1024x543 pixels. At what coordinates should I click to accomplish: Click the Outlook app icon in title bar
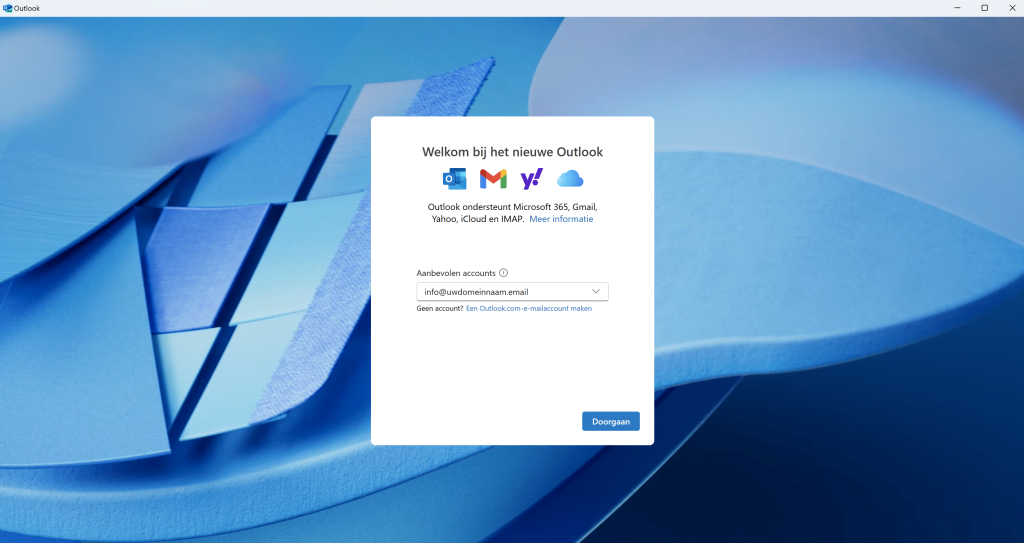click(x=8, y=8)
